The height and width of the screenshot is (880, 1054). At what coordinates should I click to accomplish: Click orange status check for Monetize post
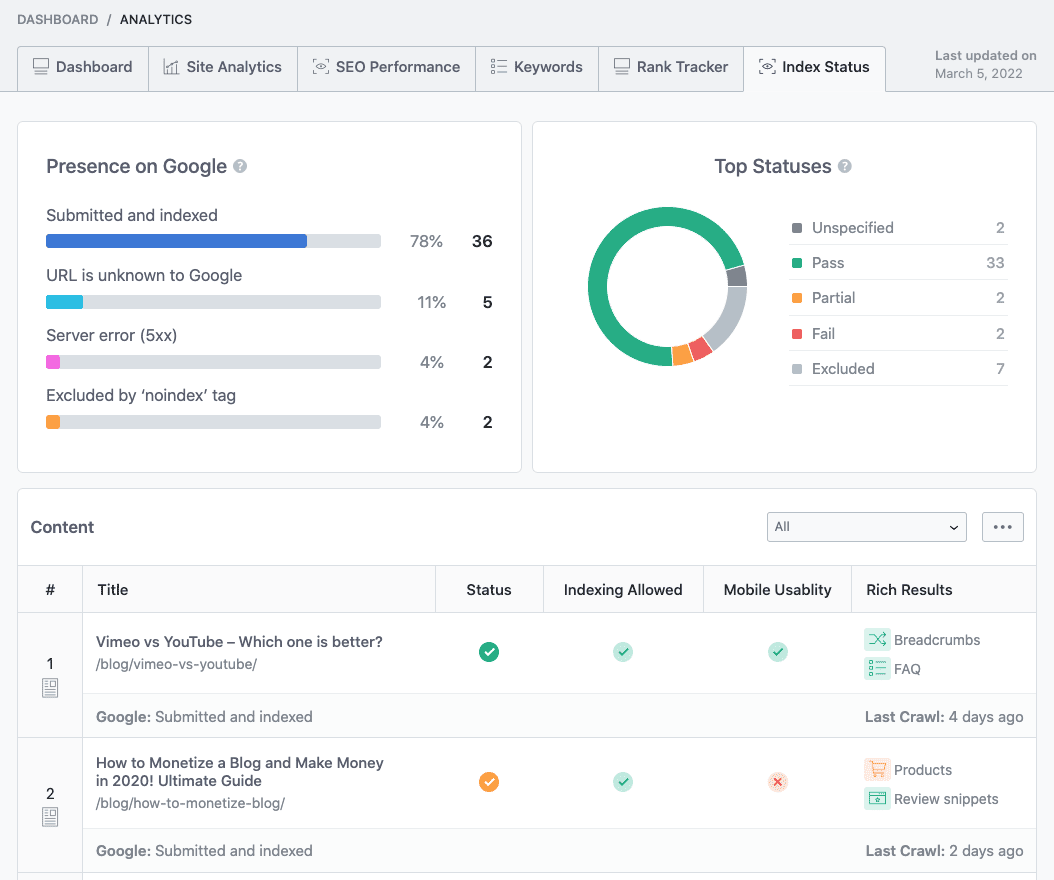click(489, 782)
